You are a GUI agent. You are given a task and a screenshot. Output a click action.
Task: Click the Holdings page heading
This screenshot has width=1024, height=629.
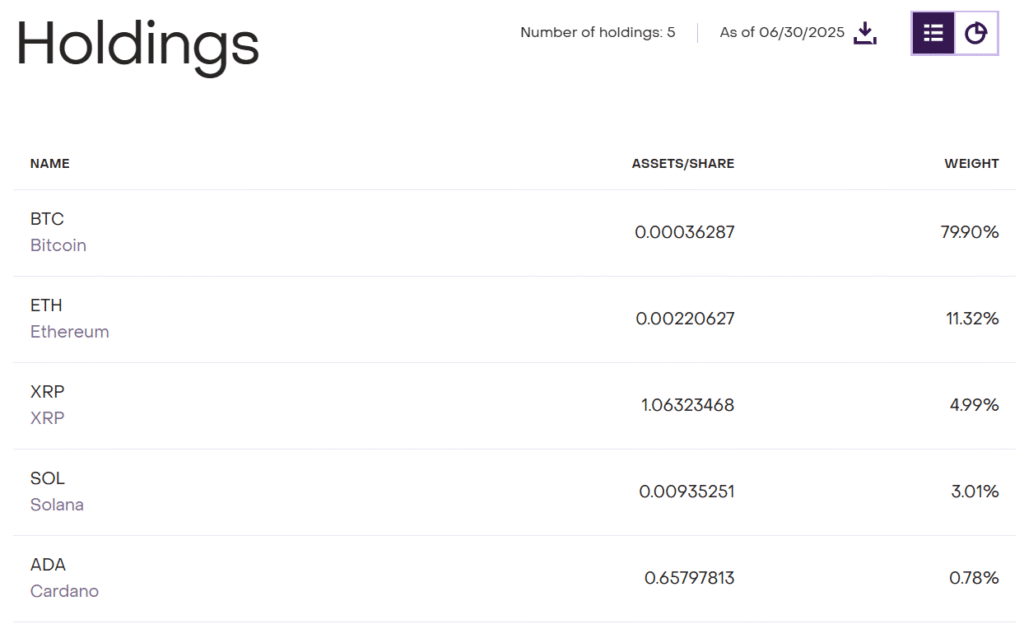[x=137, y=44]
